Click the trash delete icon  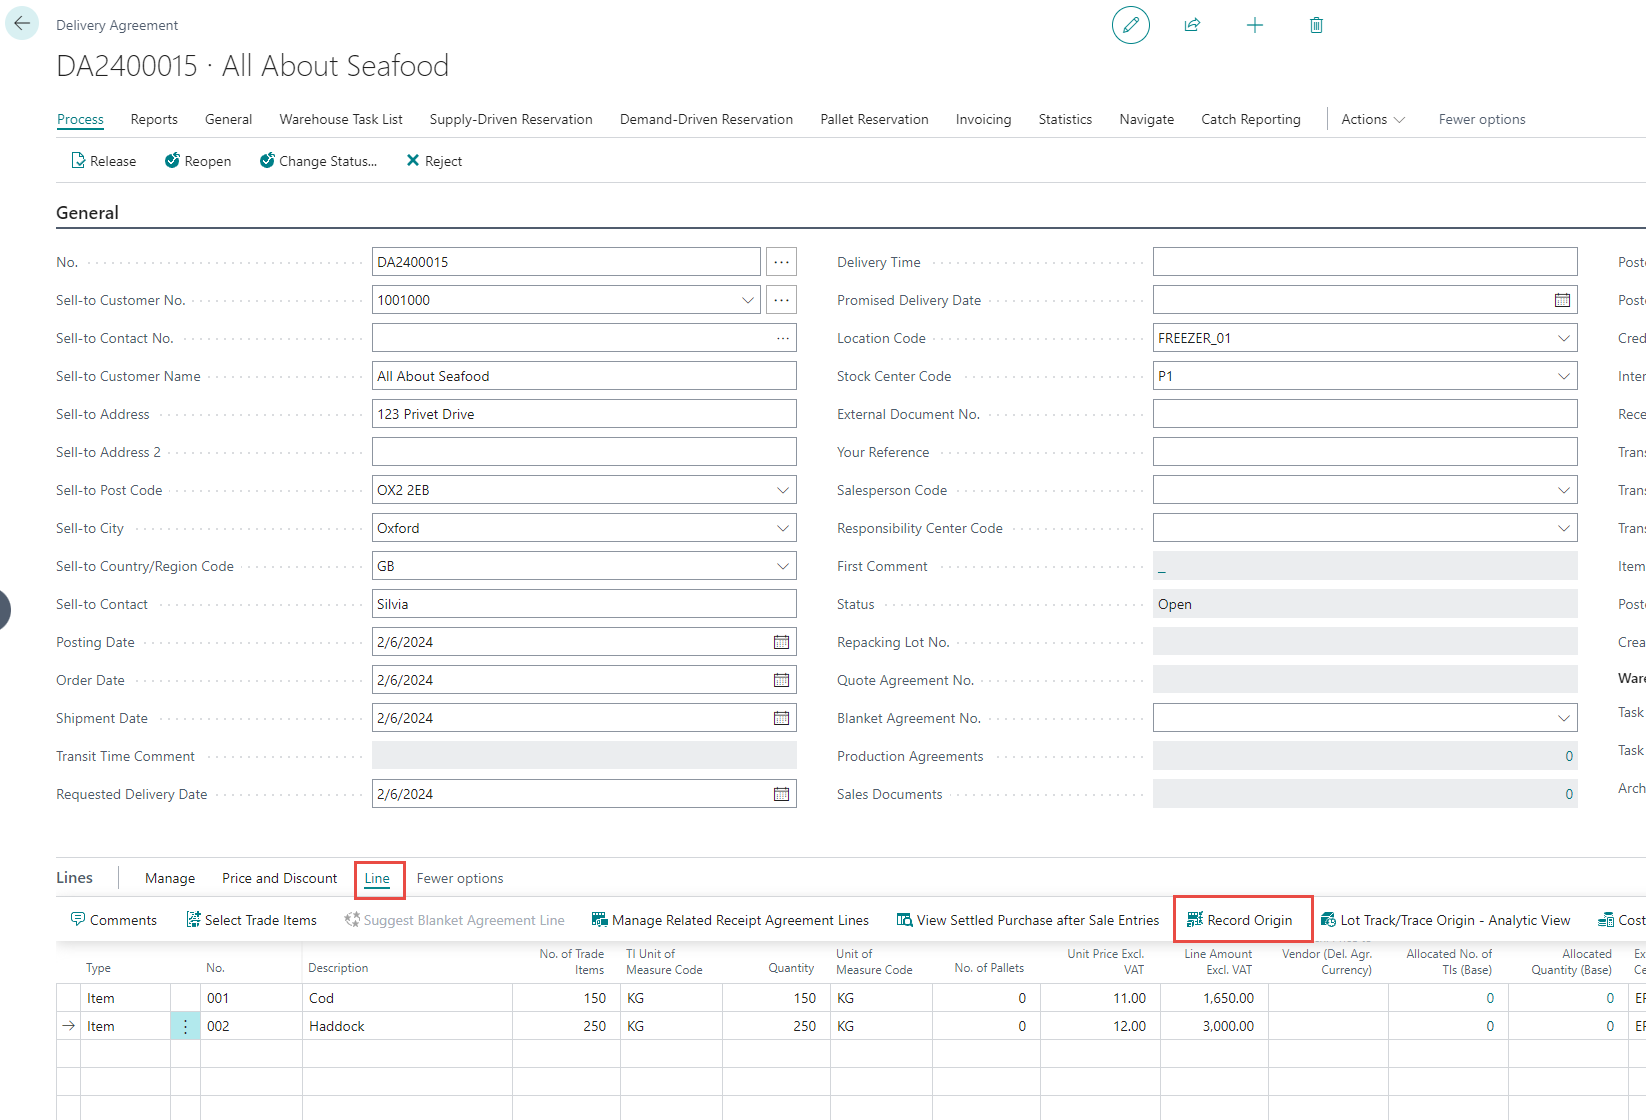pyautogui.click(x=1316, y=25)
